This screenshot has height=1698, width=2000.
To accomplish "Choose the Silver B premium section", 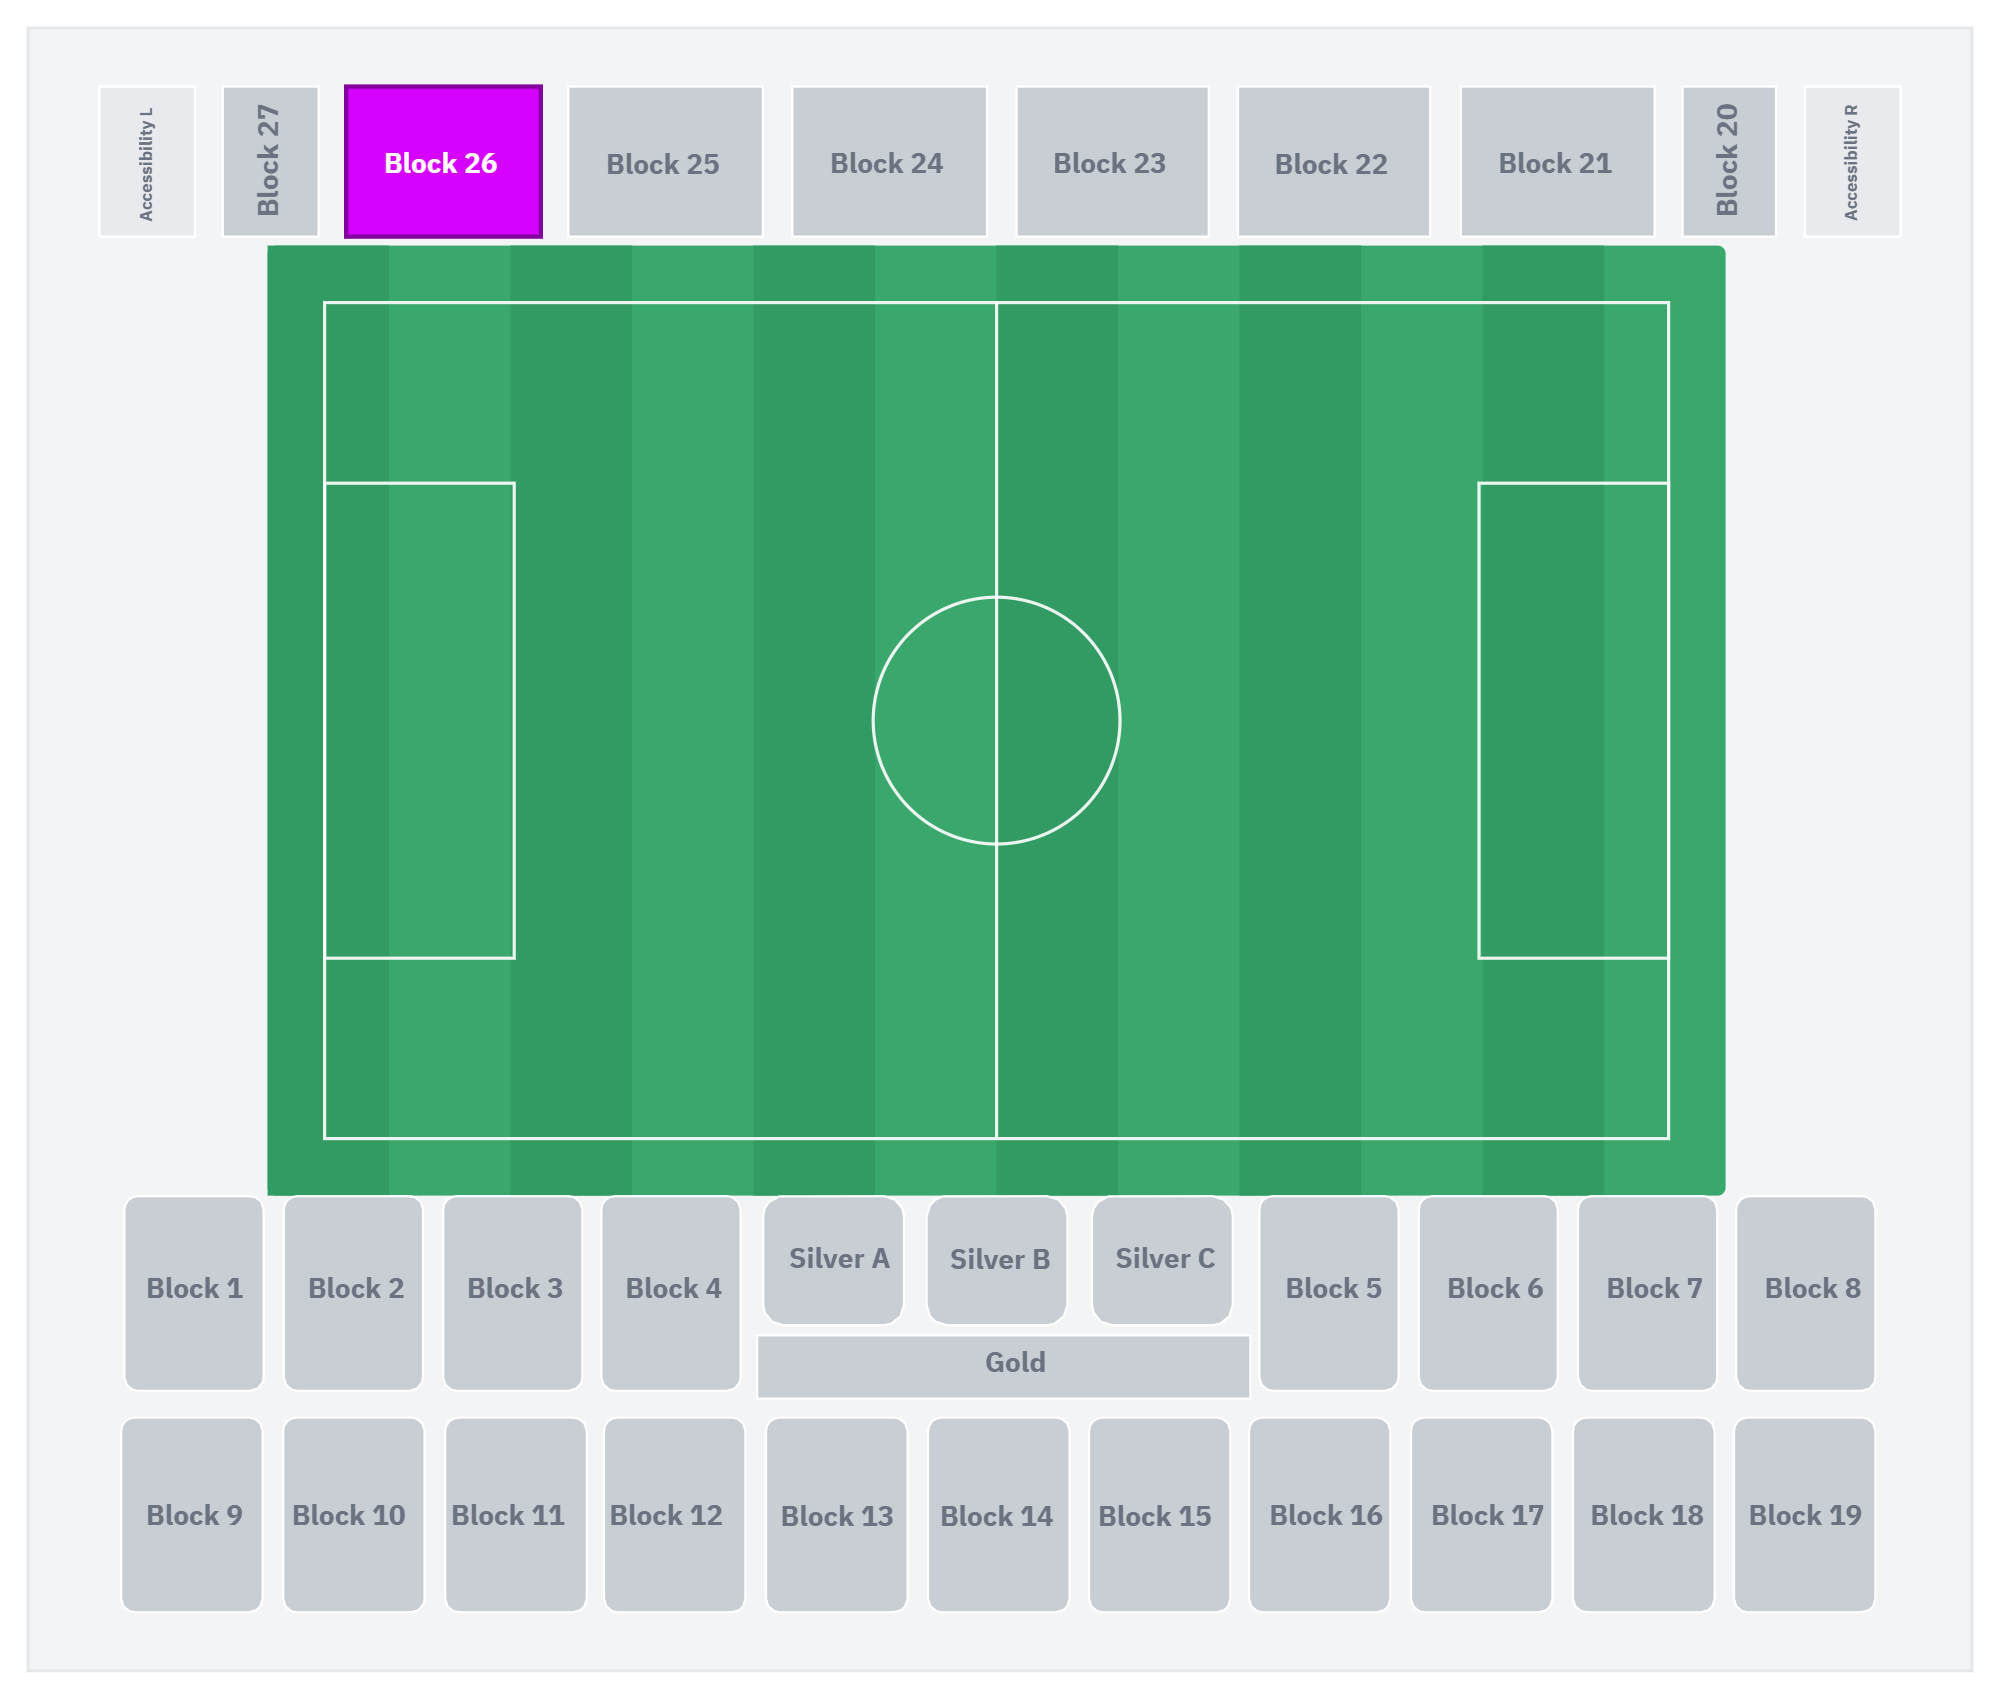I will click(x=997, y=1260).
